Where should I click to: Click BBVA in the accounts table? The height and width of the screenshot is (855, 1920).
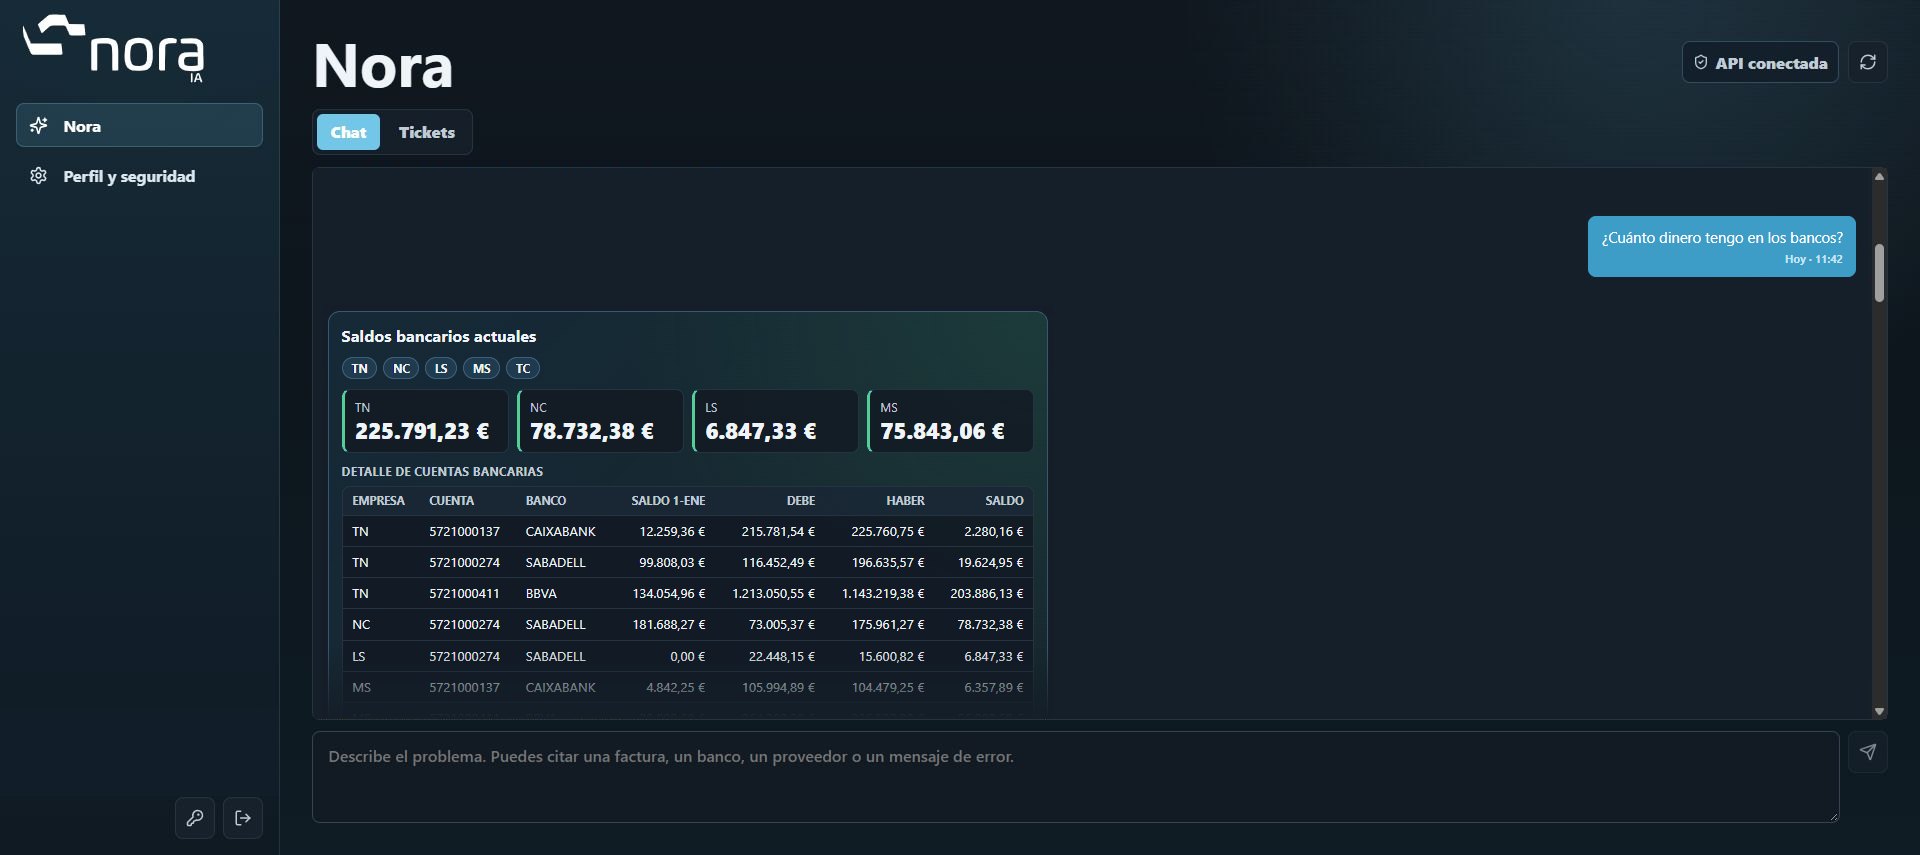(x=541, y=594)
